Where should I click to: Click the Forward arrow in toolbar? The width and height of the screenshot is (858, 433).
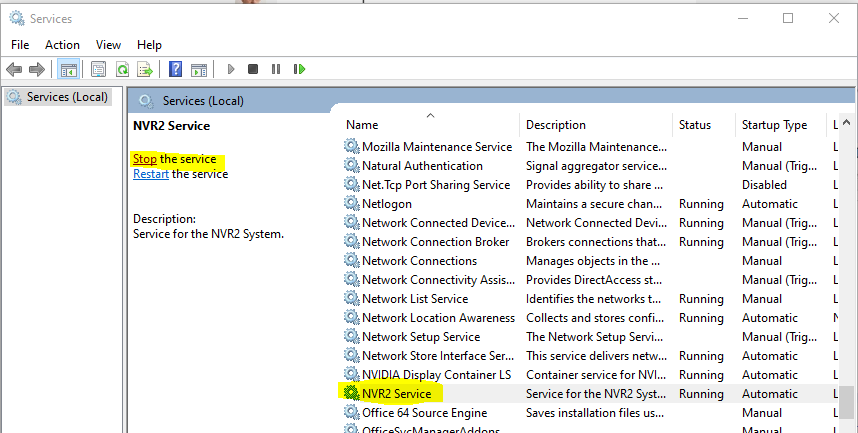[x=37, y=69]
